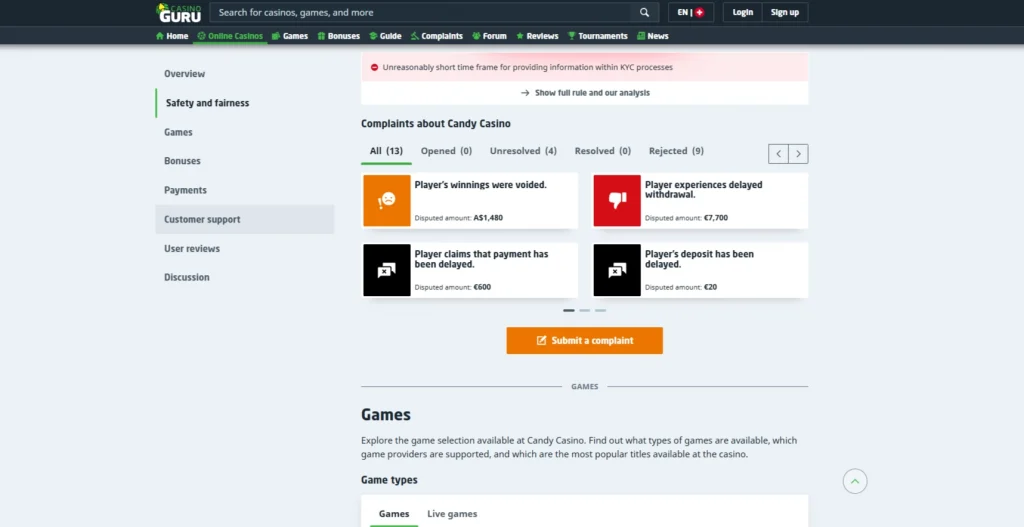
Task: Select the All (13) complaints tab
Action: pyautogui.click(x=386, y=151)
